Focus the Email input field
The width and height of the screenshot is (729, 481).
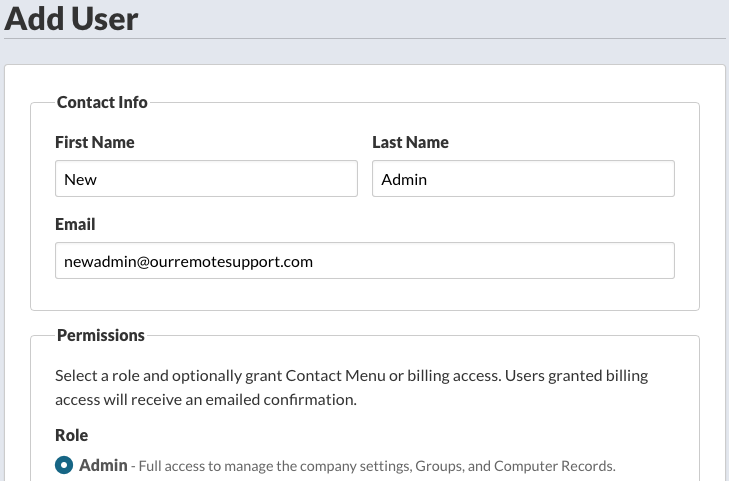coord(365,260)
